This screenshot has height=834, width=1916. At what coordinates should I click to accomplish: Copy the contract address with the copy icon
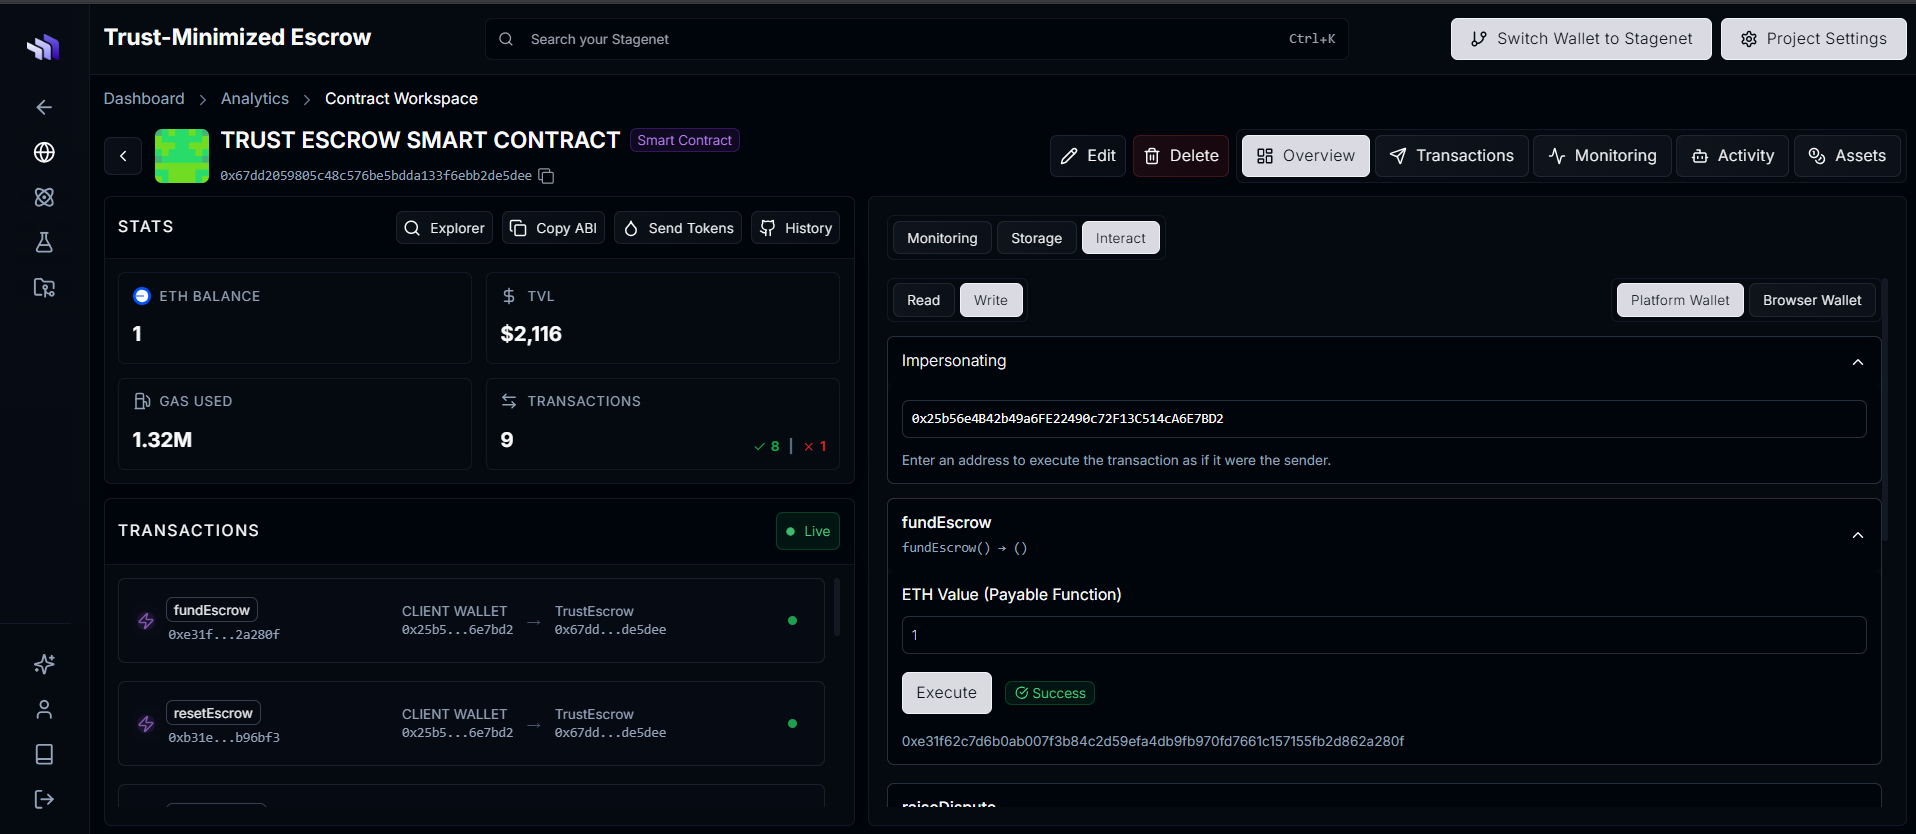(546, 176)
